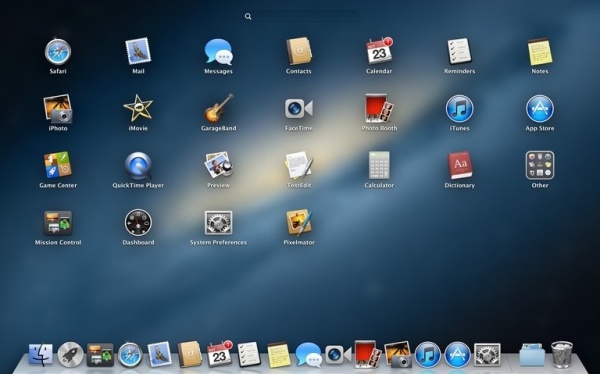Open Contacts book in the Dock
This screenshot has width=600, height=374.
point(189,354)
